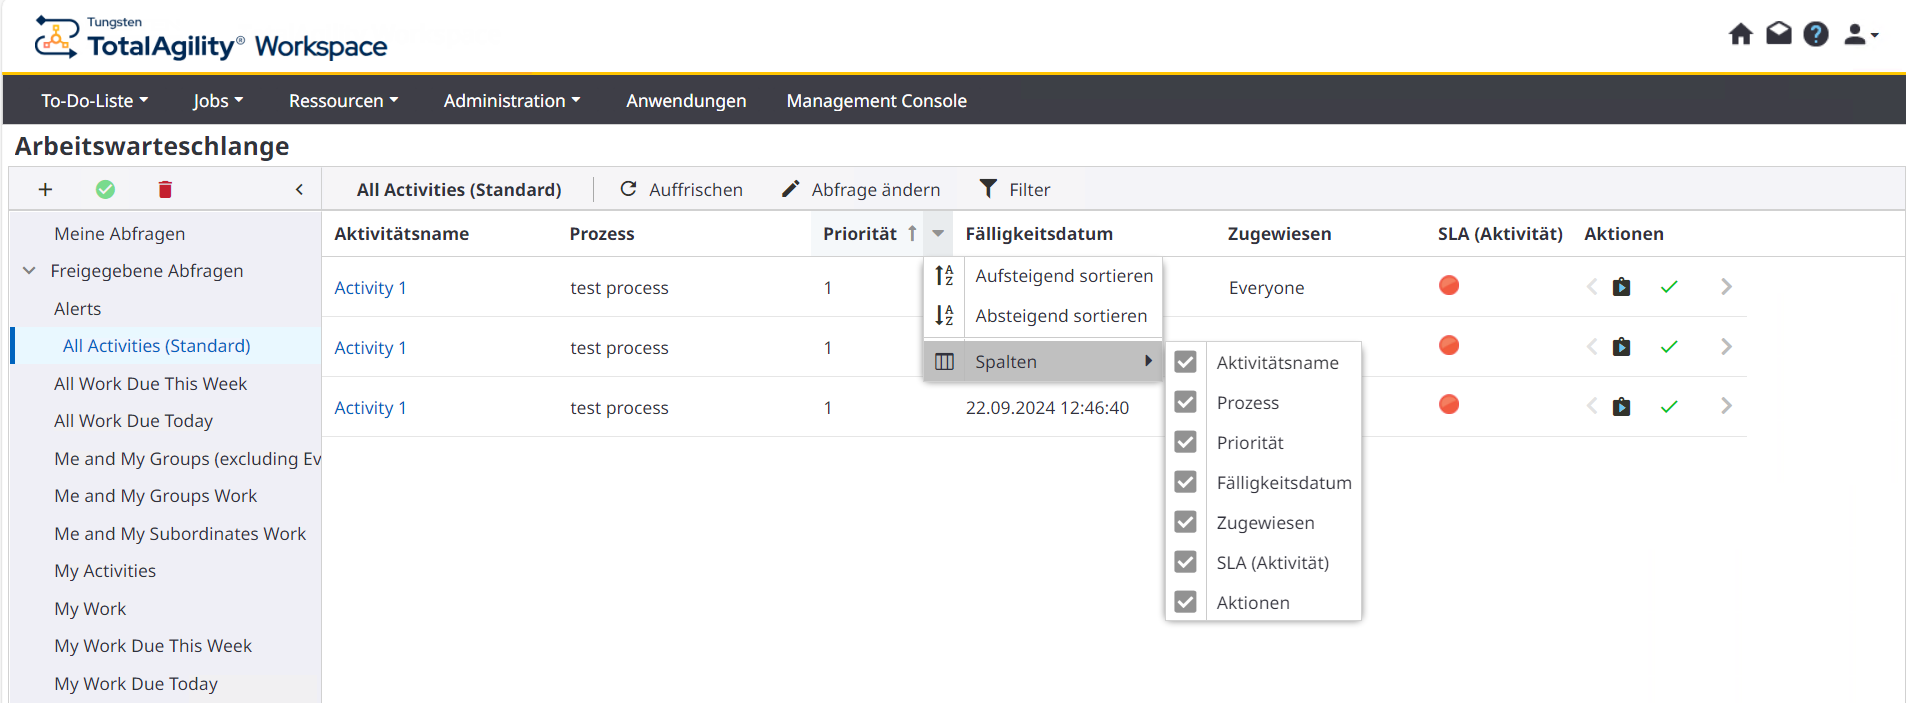Select My Work Due This Week query

(x=153, y=646)
